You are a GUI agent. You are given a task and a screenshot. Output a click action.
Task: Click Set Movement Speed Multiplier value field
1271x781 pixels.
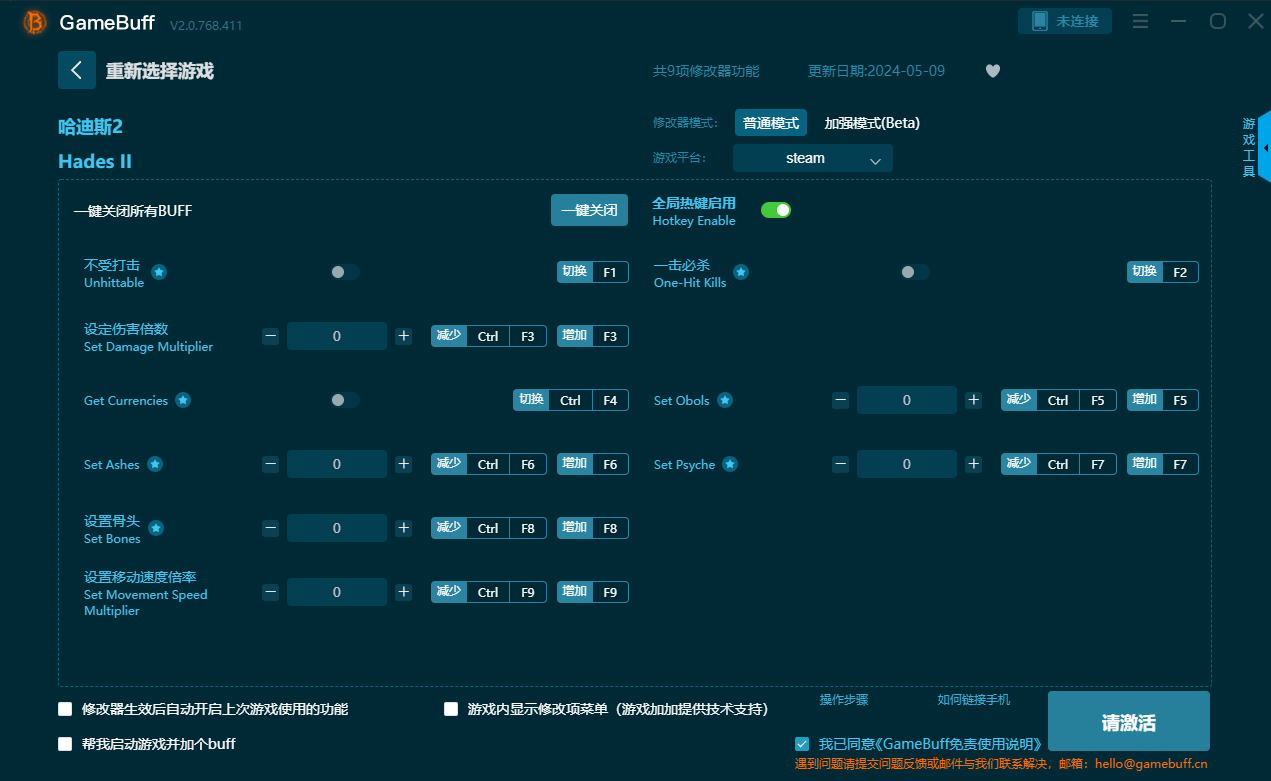337,592
